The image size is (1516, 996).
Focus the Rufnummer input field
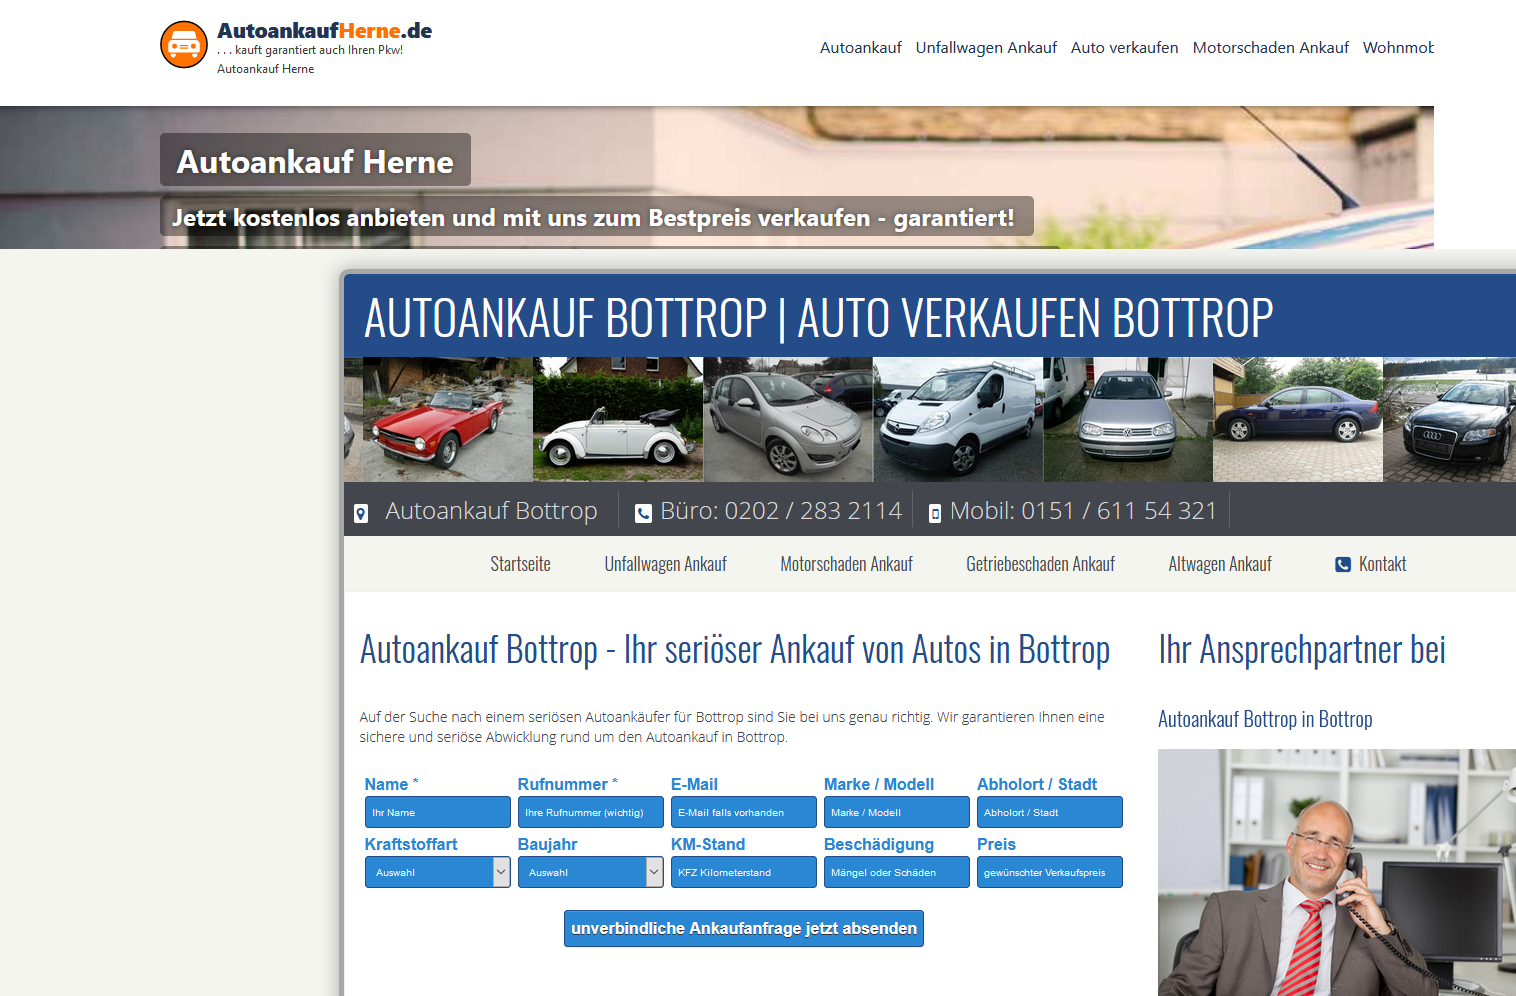click(x=590, y=812)
